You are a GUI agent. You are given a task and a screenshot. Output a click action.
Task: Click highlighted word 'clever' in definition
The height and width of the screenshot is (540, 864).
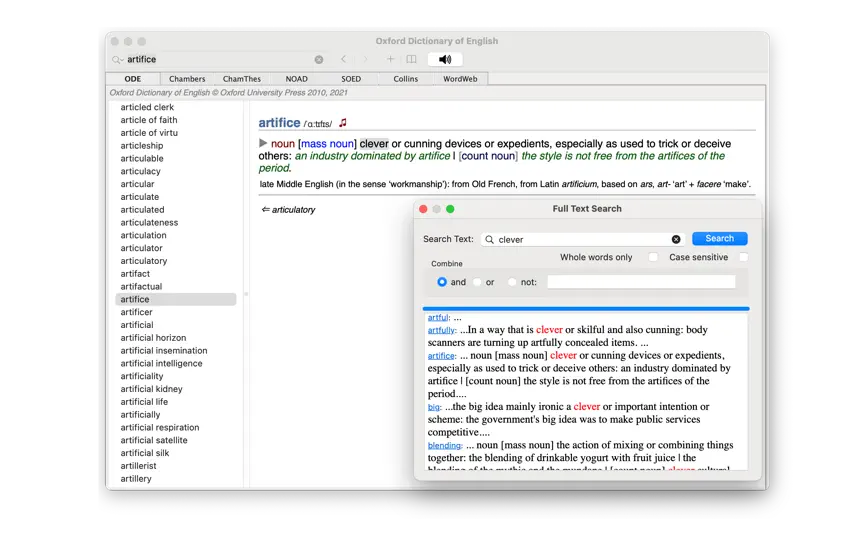[x=374, y=144]
